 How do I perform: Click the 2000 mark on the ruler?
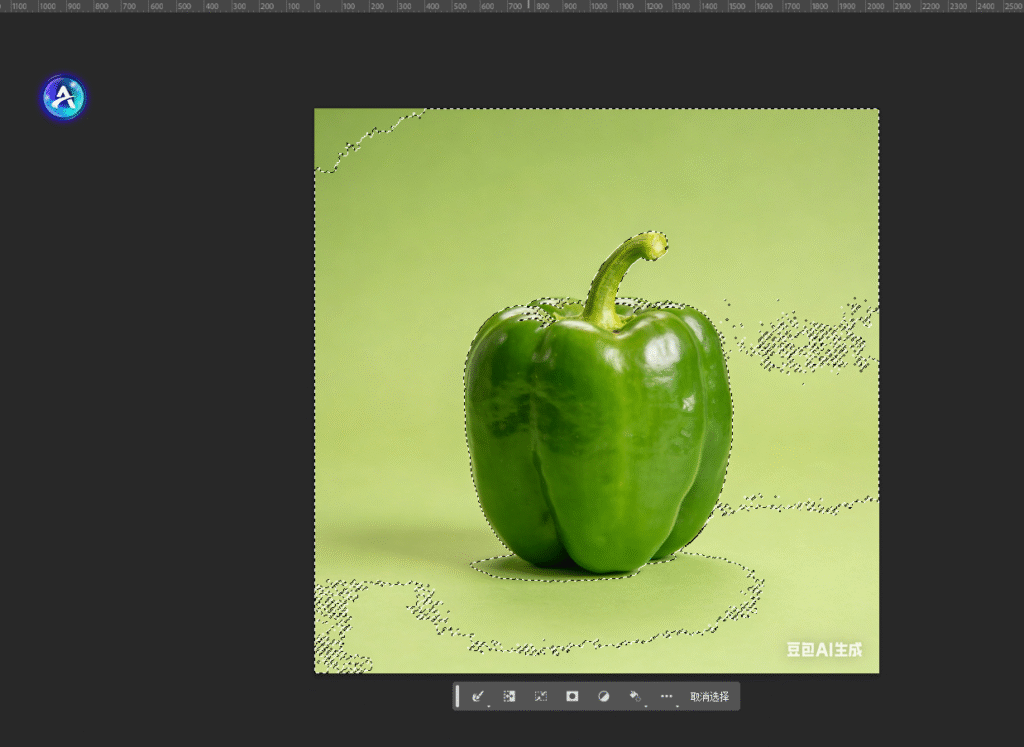point(873,6)
